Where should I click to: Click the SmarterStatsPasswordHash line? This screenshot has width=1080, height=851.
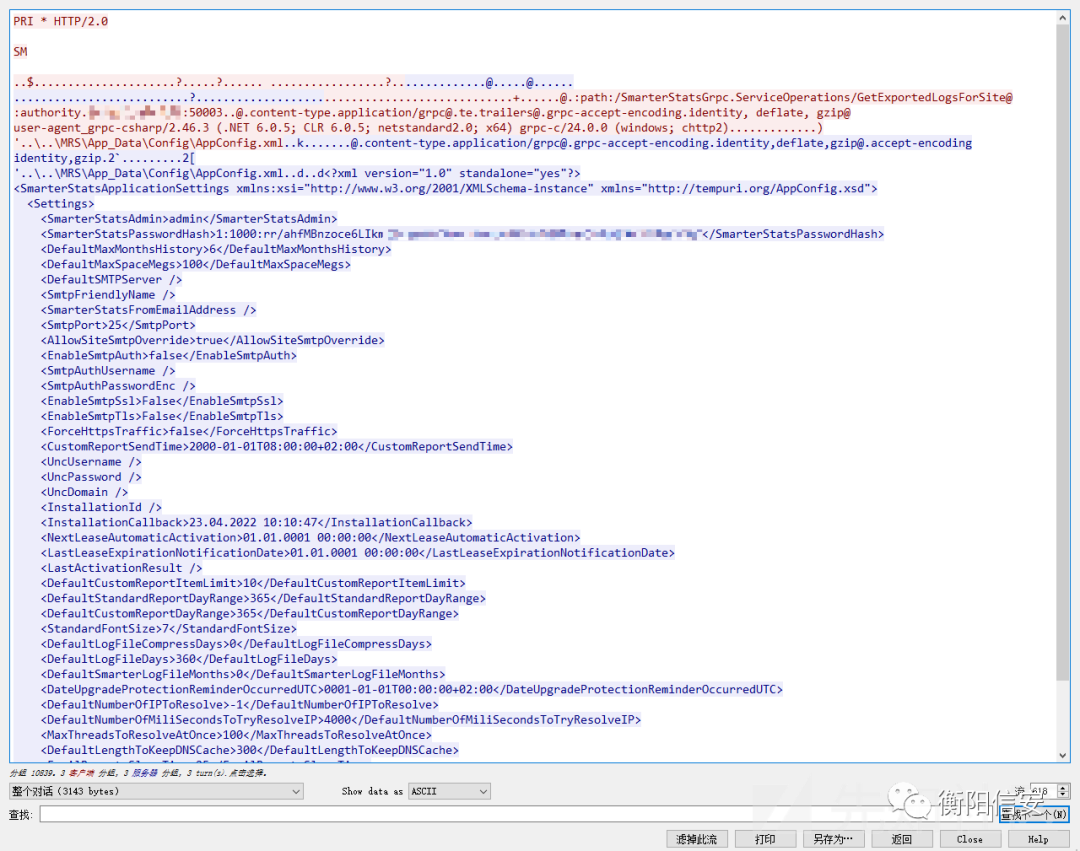[x=462, y=234]
